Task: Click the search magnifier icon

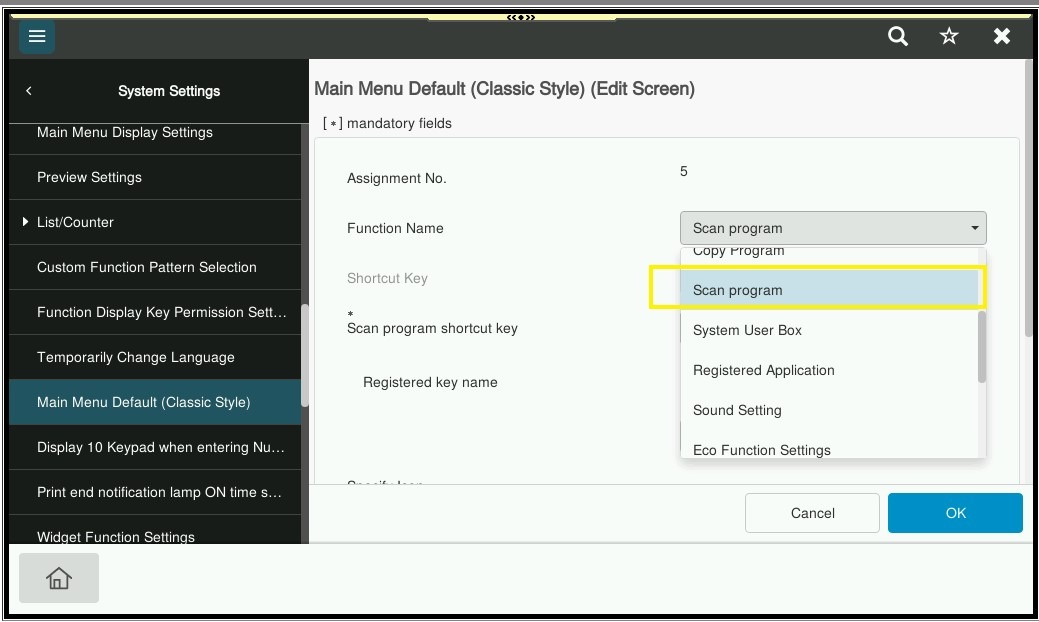Action: pos(898,37)
